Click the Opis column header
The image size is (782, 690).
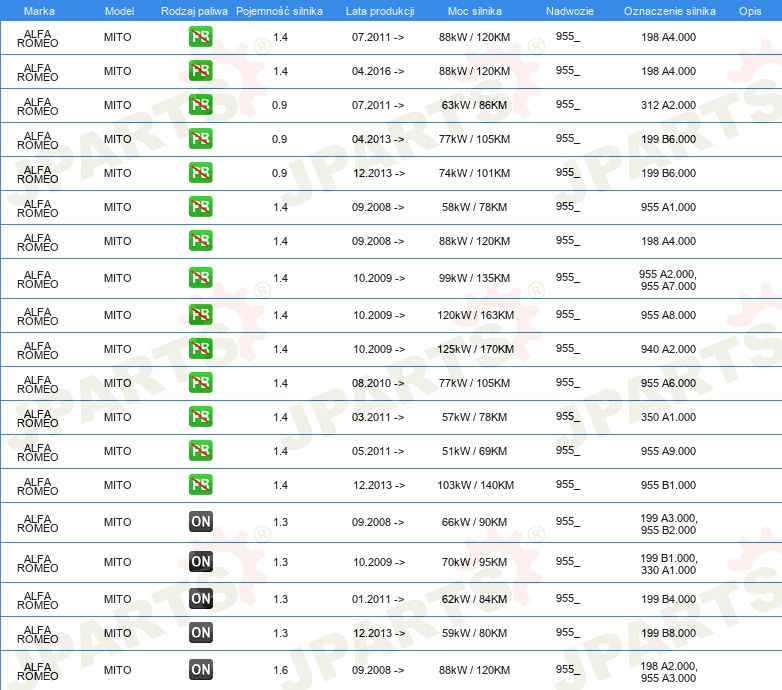coord(750,11)
